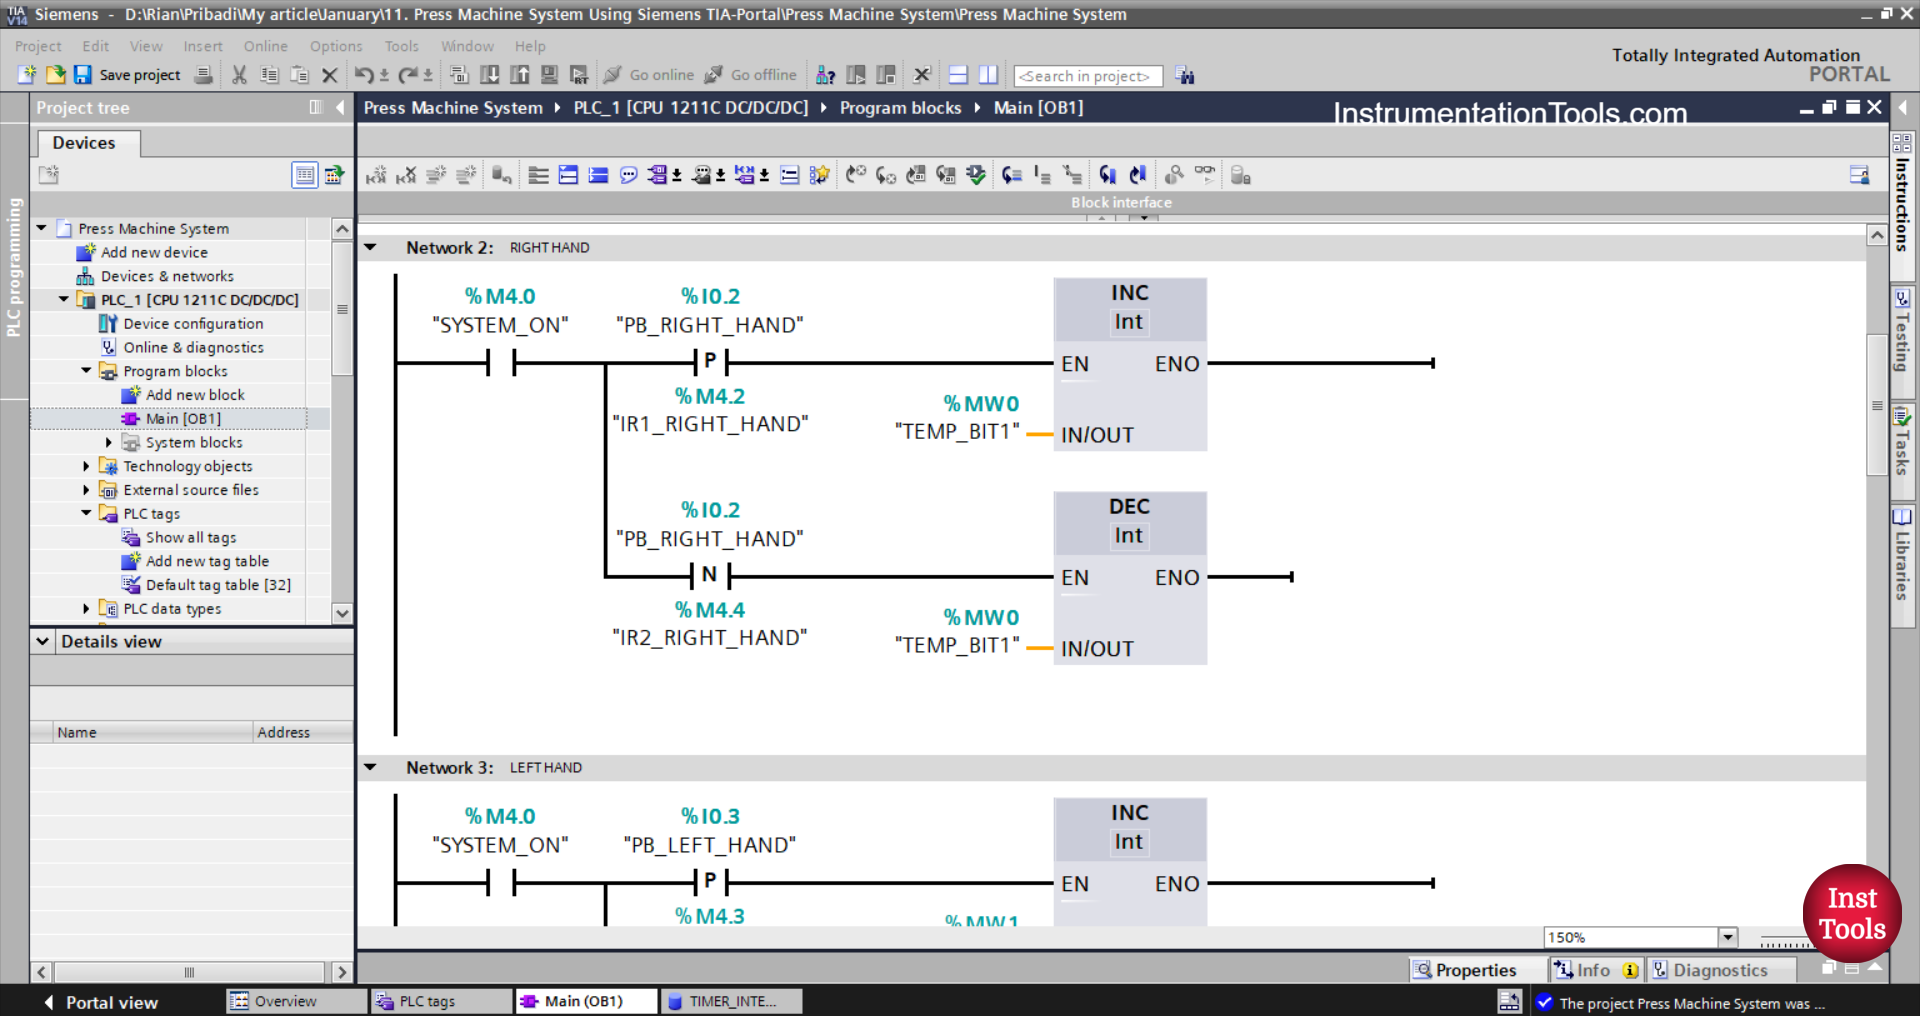Click the Insert network icon
This screenshot has height=1016, width=1920.
(376, 176)
